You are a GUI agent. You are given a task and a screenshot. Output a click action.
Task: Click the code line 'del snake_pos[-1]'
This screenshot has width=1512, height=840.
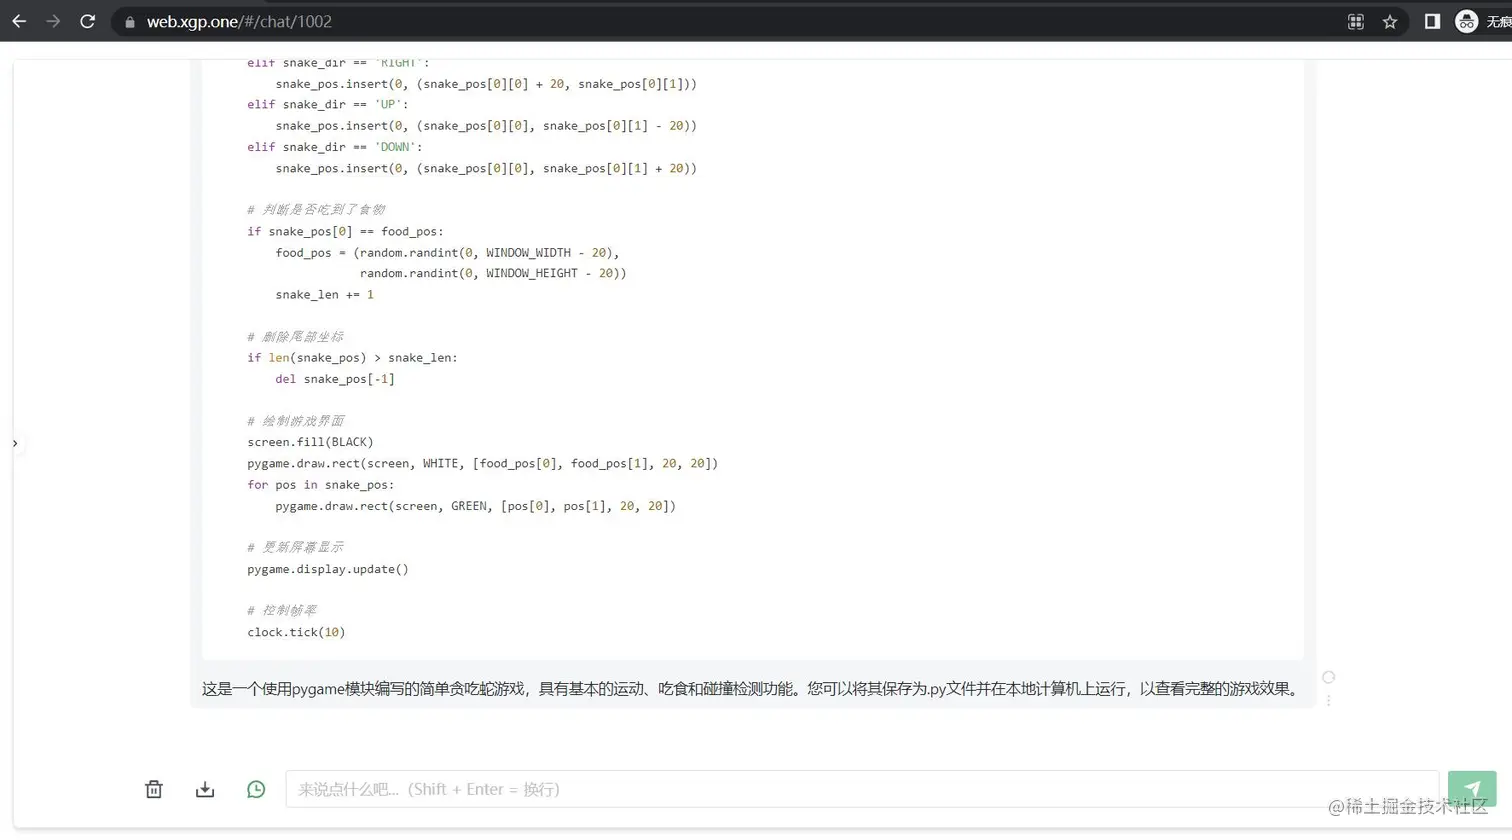(335, 379)
